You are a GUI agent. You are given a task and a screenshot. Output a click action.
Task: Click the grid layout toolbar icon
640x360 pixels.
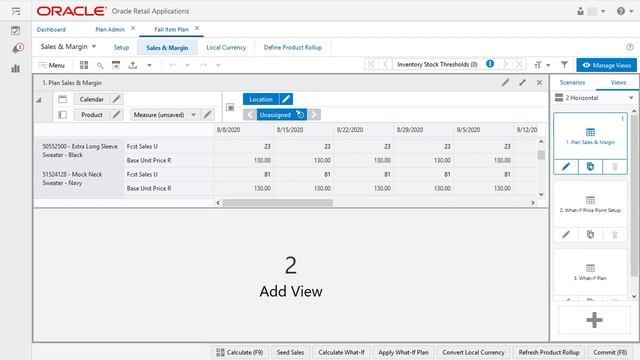coord(84,65)
